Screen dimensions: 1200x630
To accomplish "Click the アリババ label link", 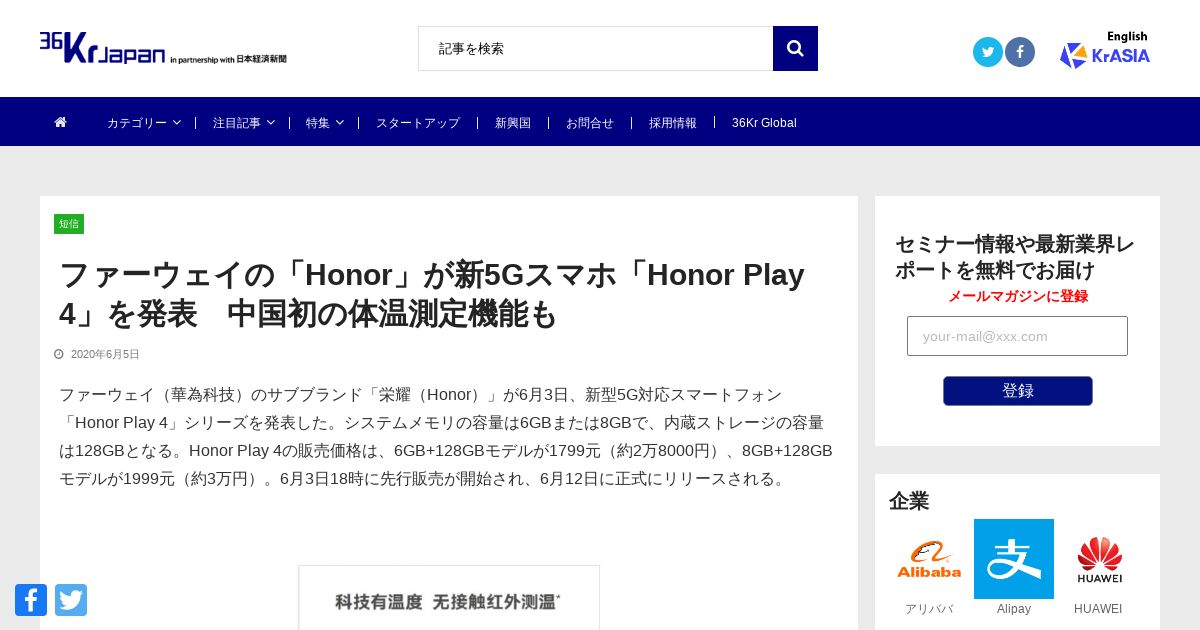I will [x=929, y=609].
